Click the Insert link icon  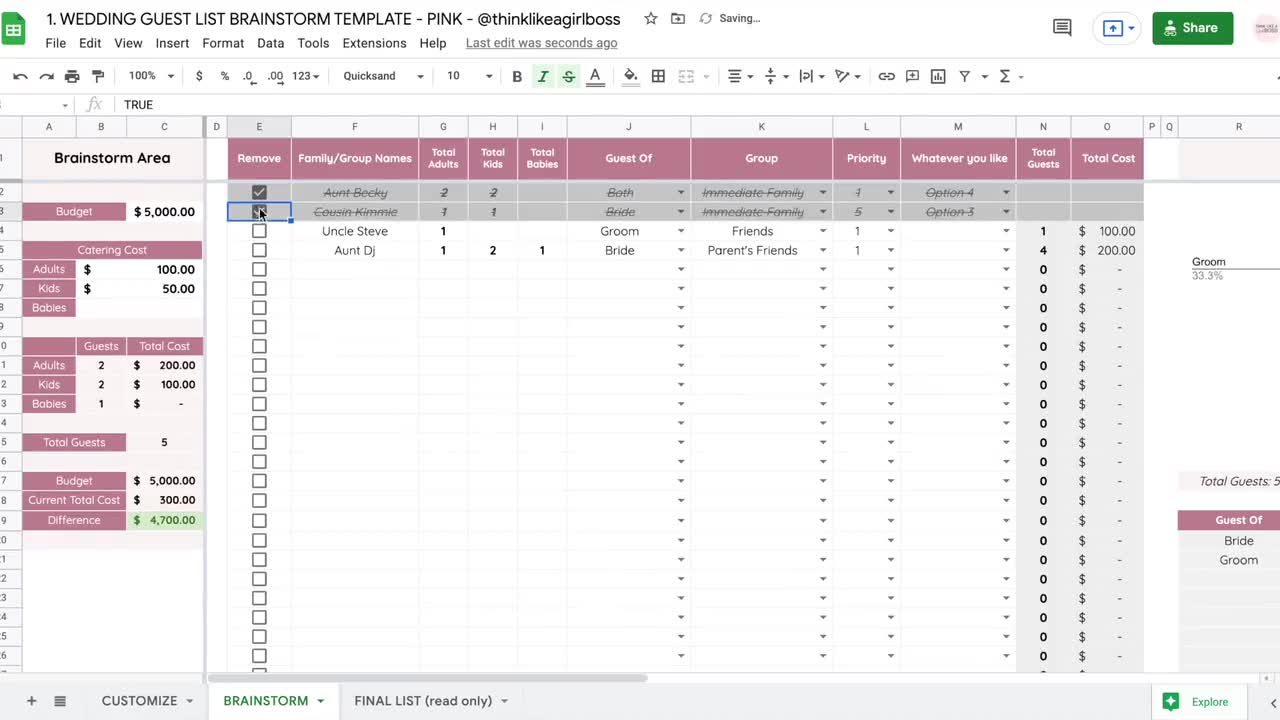[886, 76]
